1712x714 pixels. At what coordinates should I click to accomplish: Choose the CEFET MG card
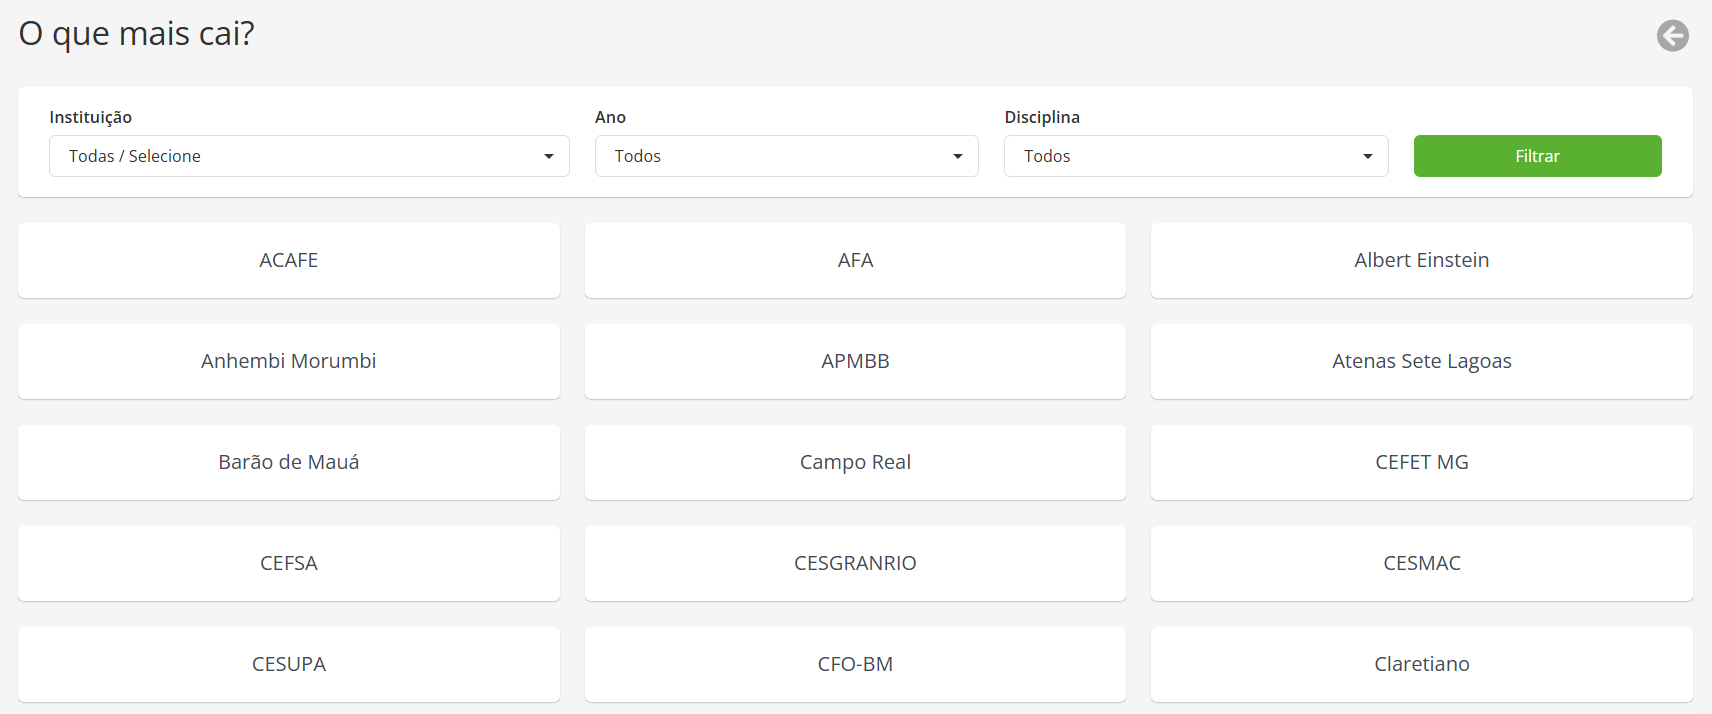(1421, 462)
